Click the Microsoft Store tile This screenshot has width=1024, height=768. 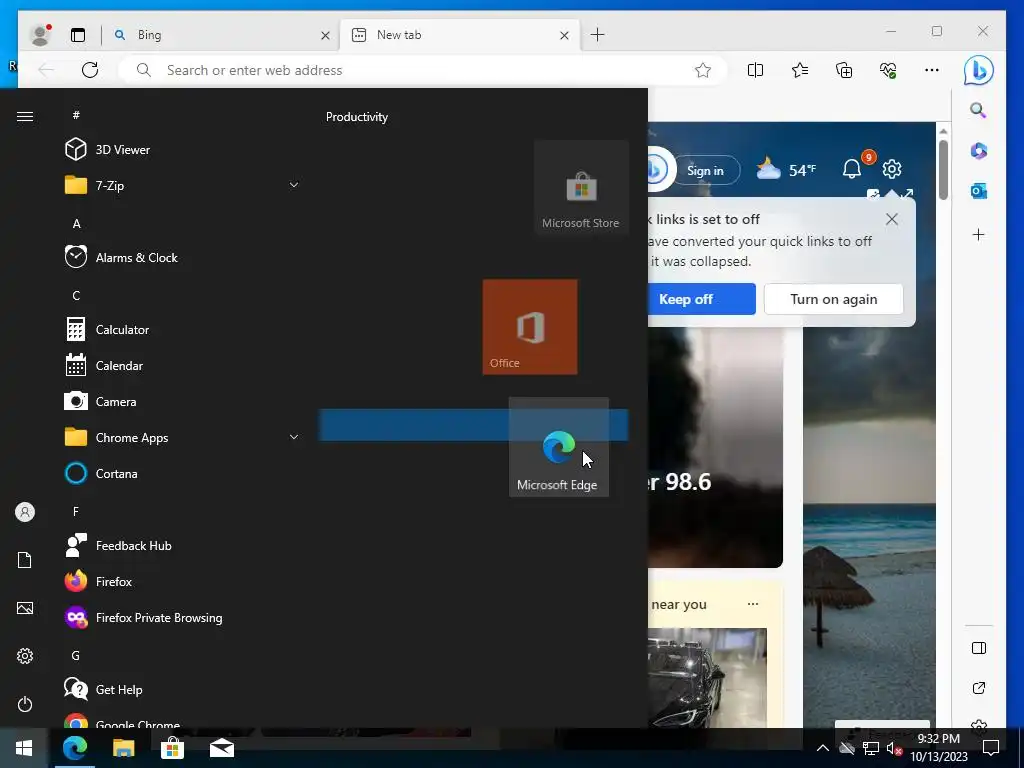tap(581, 187)
